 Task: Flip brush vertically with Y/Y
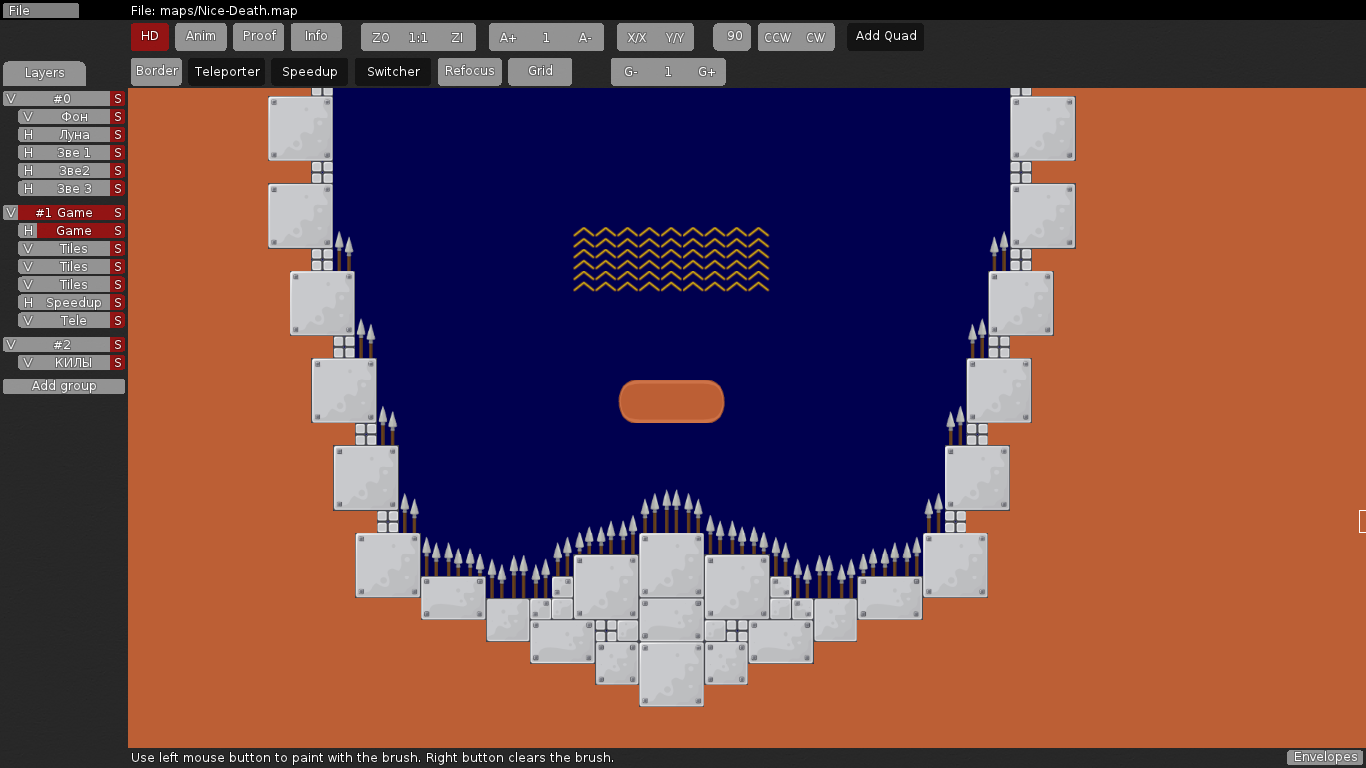click(x=675, y=37)
